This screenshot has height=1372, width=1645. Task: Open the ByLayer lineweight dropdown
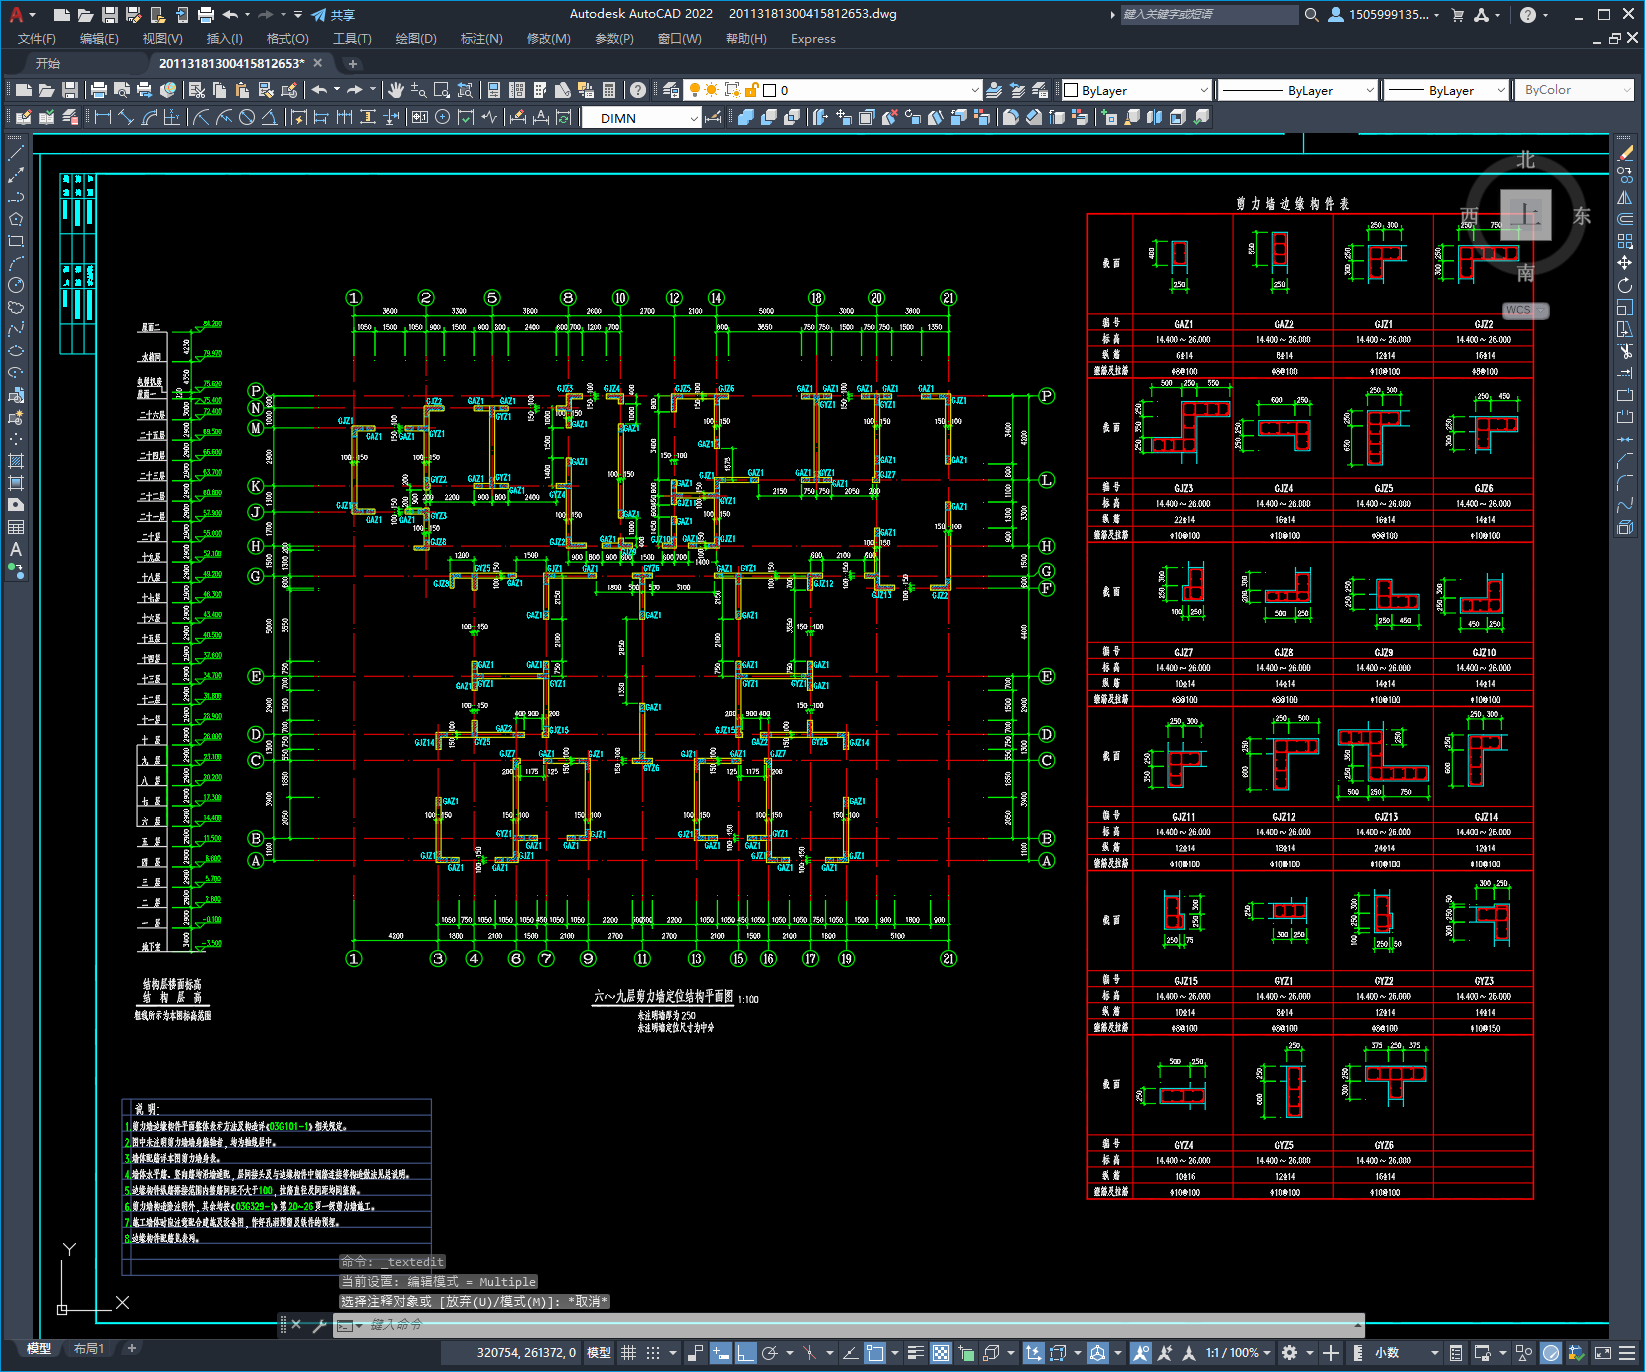[1446, 90]
